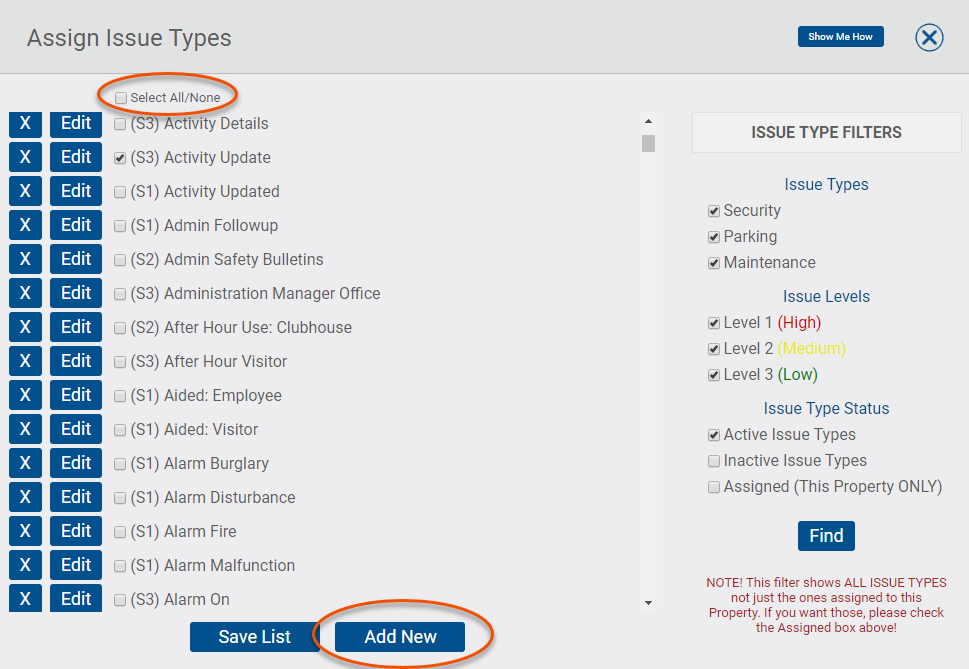Remove (S1) Alarm Fire using the X icon
This screenshot has height=669, width=969.
(24, 530)
